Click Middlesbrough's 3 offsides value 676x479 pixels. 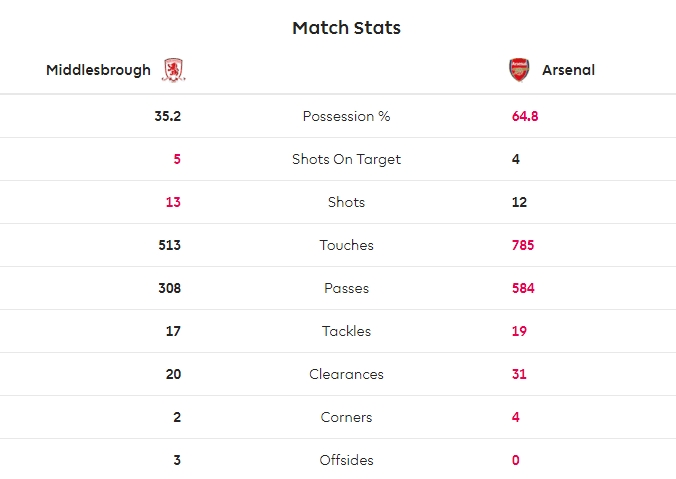tap(177, 460)
